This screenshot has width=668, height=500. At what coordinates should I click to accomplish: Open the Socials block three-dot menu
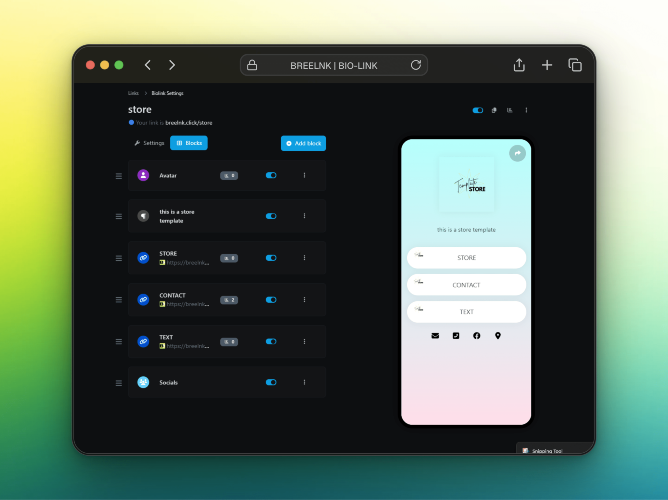coord(304,382)
